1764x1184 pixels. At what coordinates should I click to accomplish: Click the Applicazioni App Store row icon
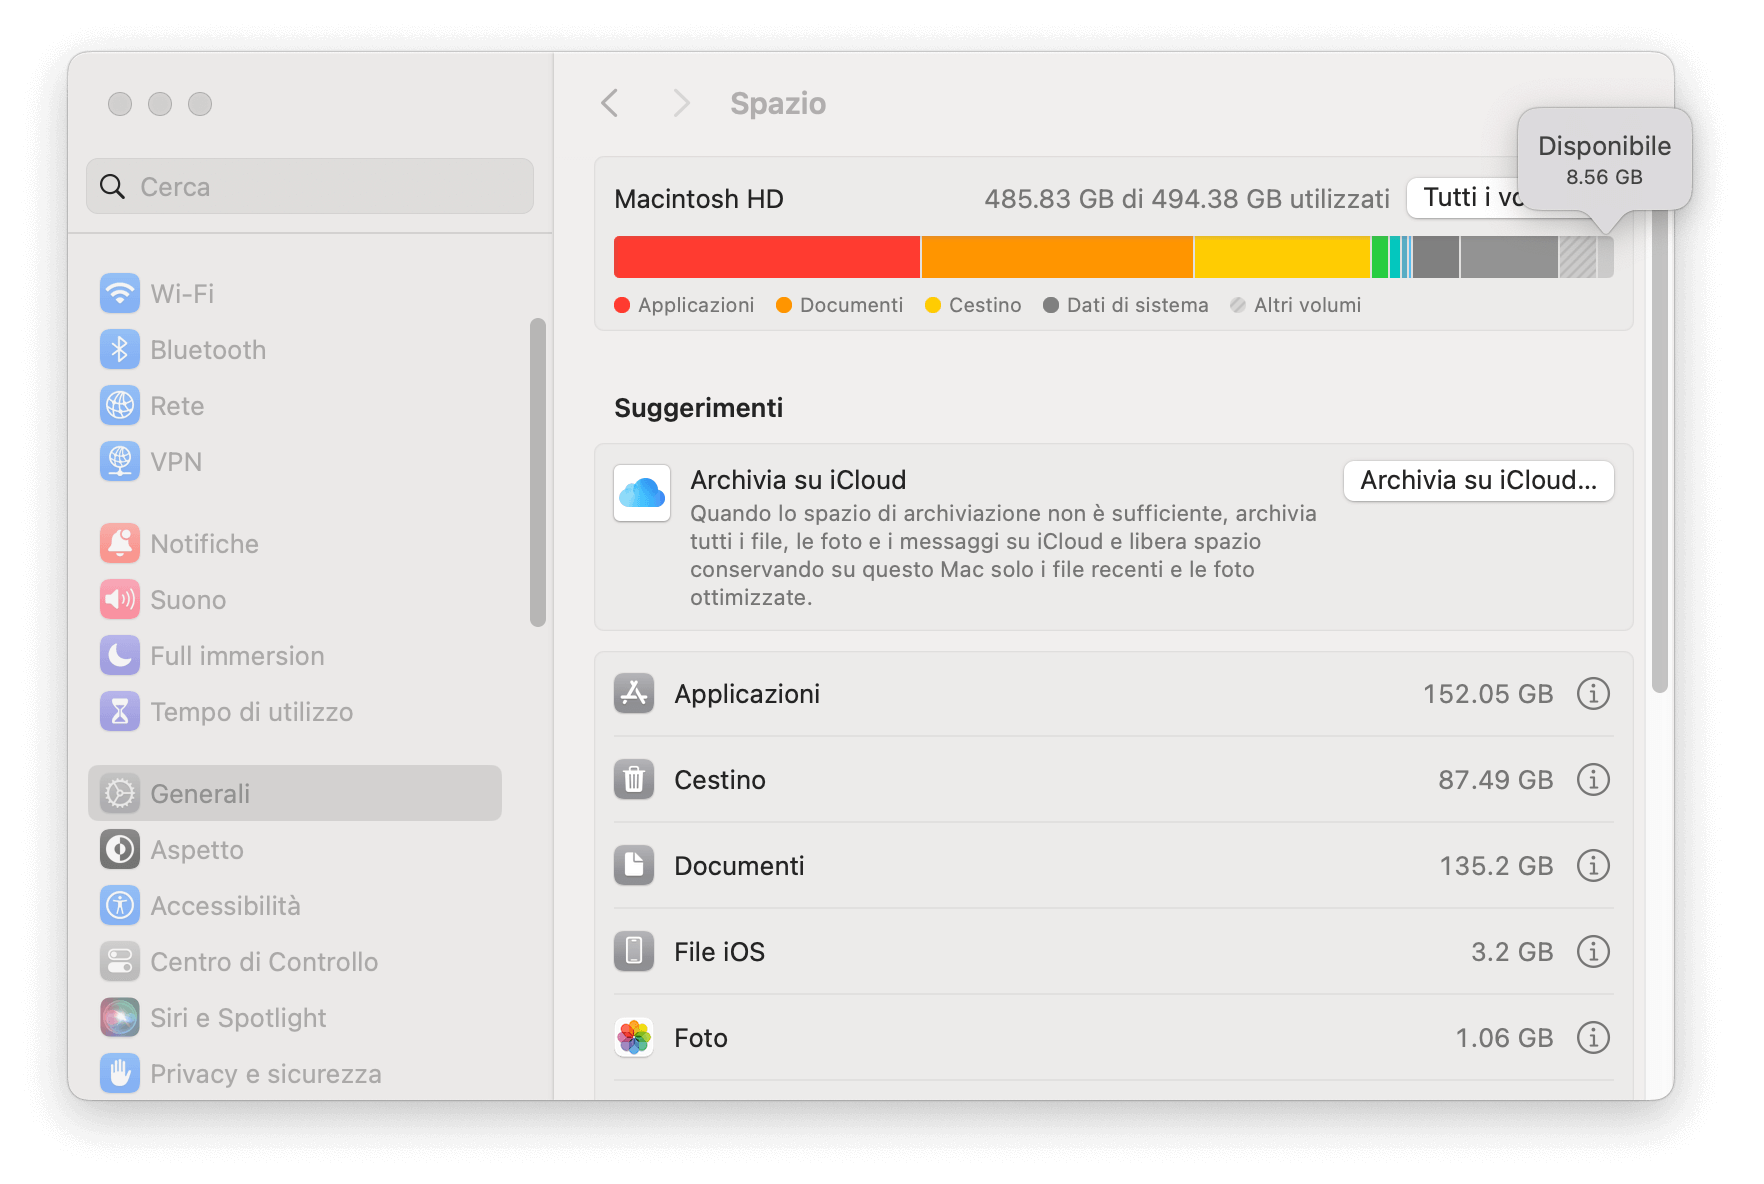pyautogui.click(x=634, y=693)
